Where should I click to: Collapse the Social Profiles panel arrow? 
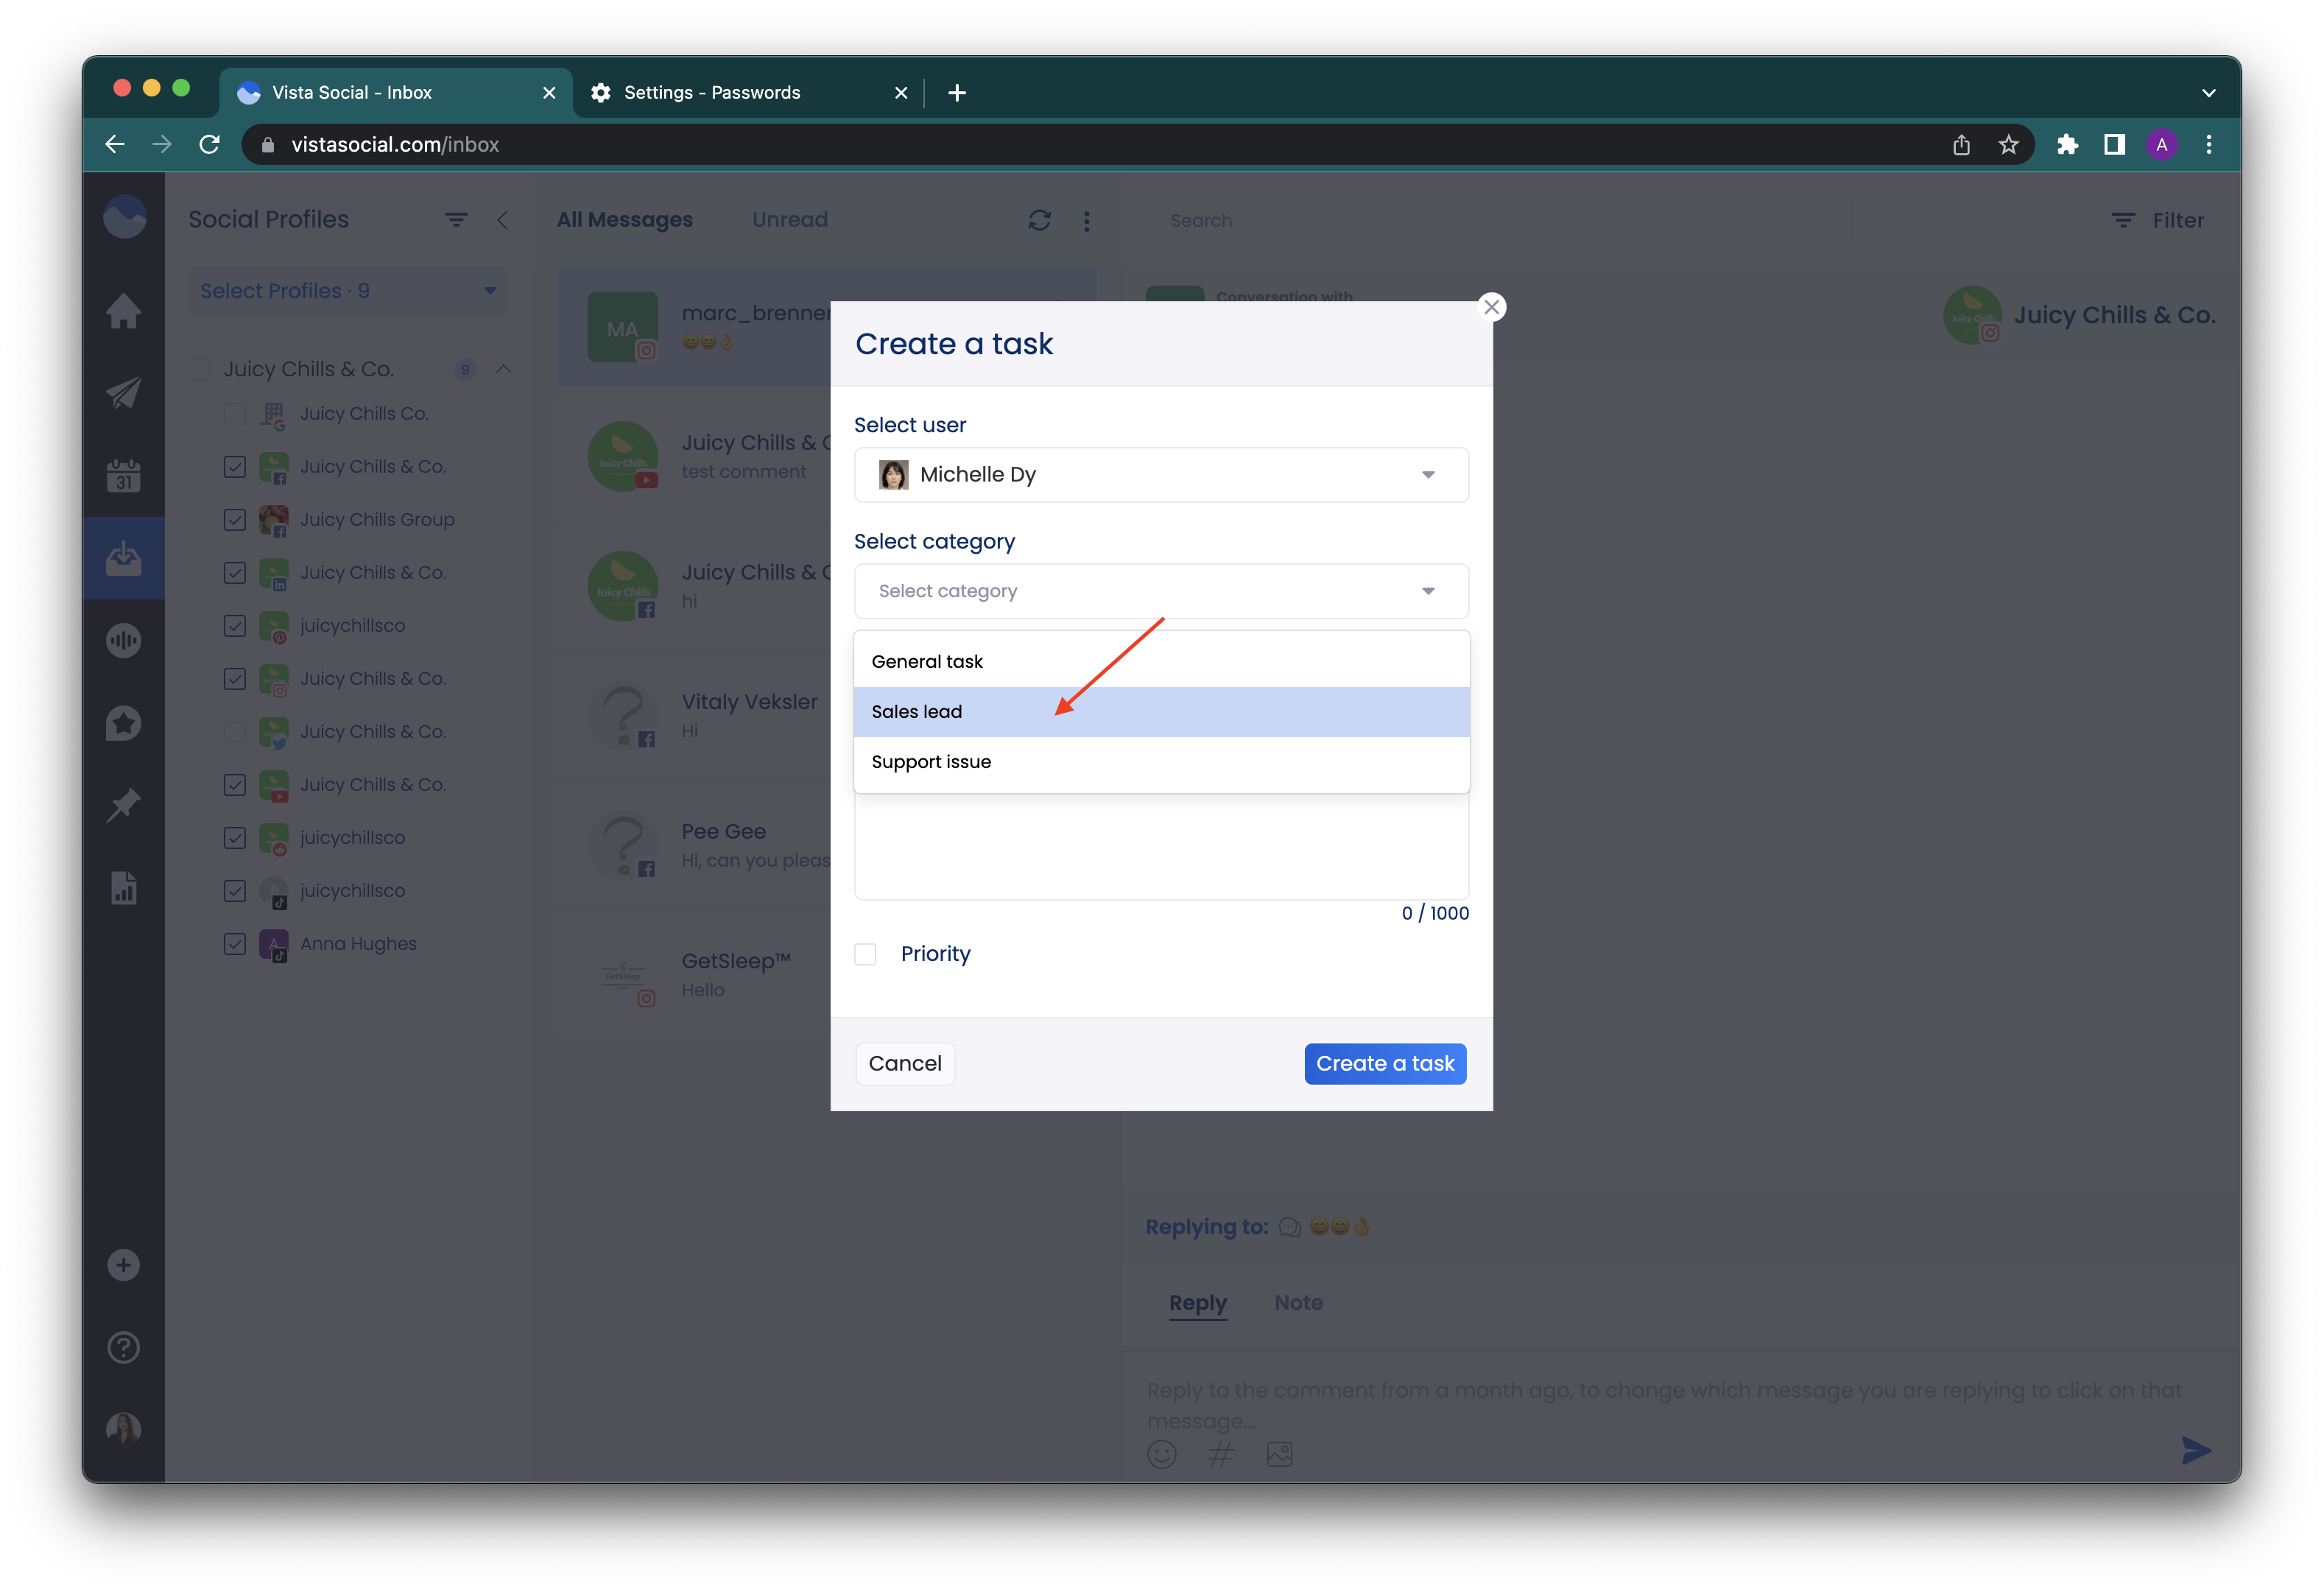503,220
